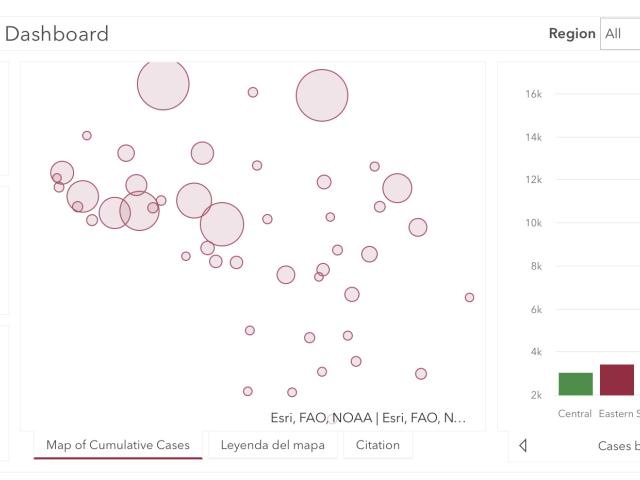Click the largest bubble in map center

coord(222,224)
